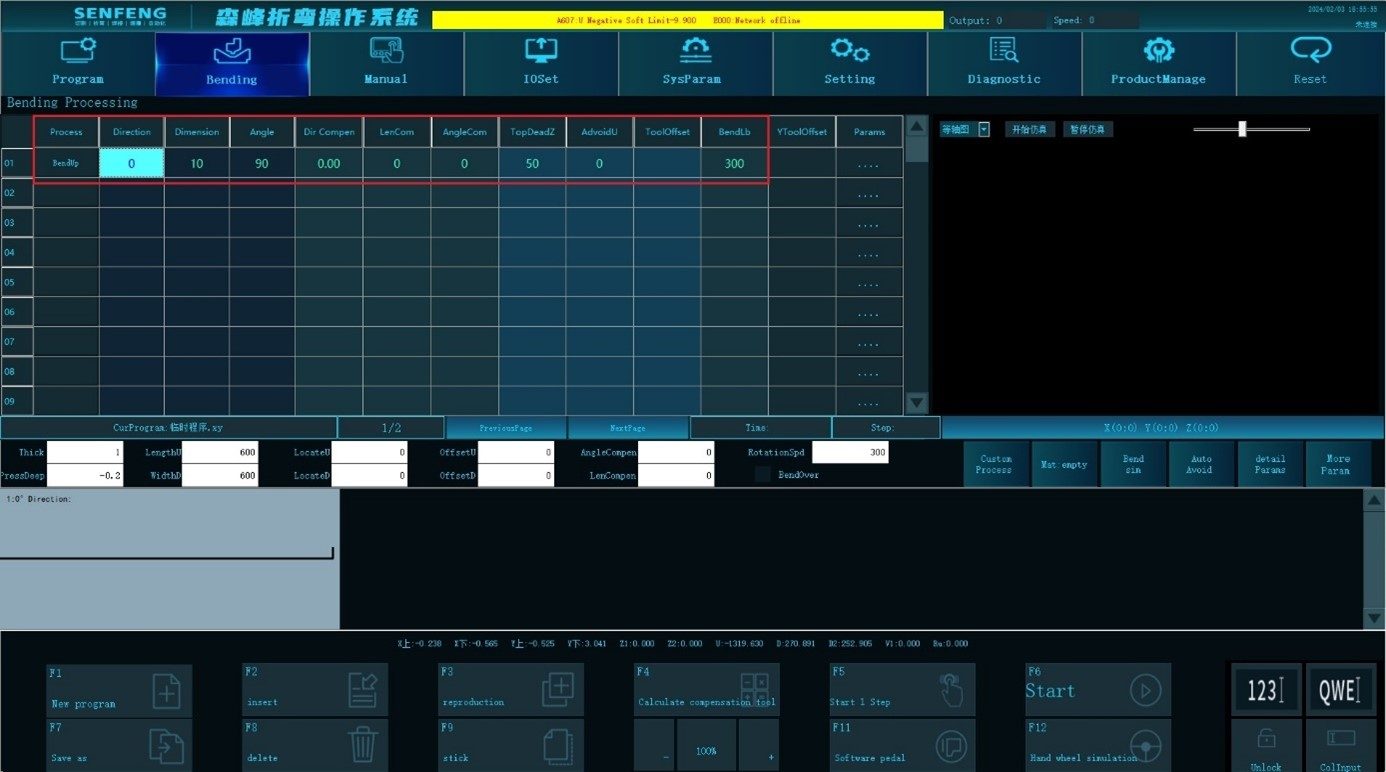Switch to the Manual tab
Screen dimensions: 1386x772
[x=386, y=63]
